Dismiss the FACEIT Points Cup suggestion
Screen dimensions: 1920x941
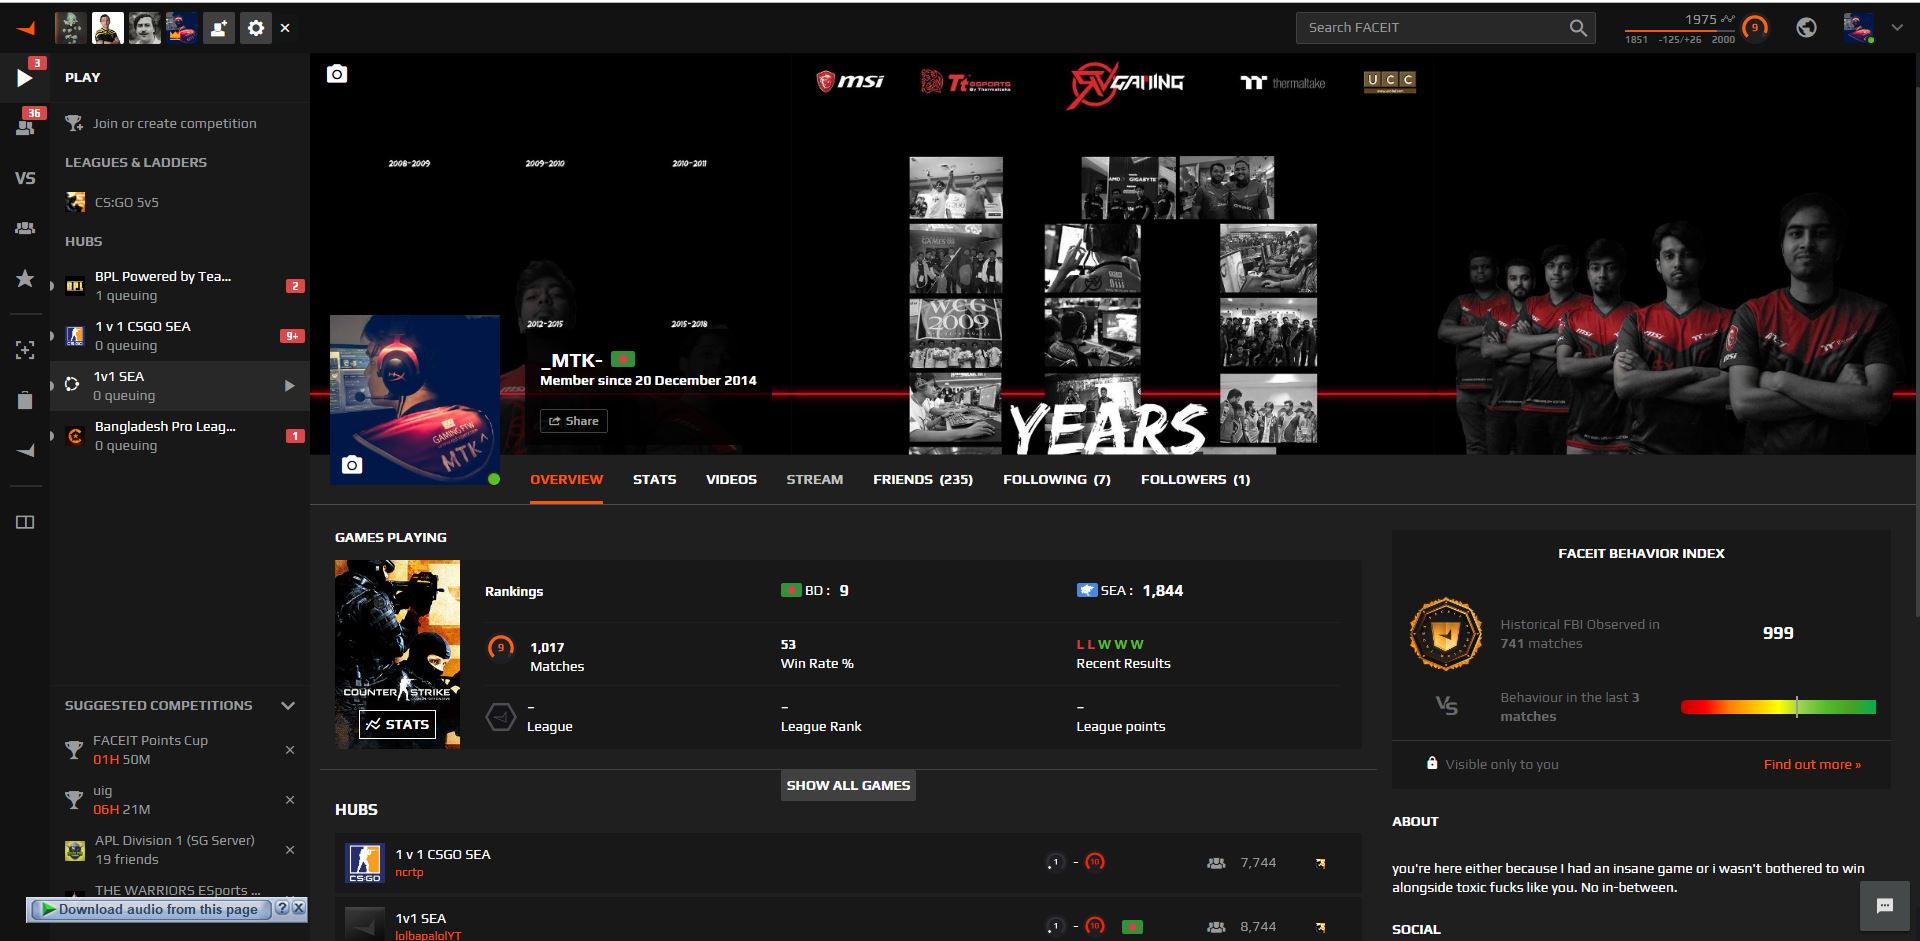coord(290,750)
